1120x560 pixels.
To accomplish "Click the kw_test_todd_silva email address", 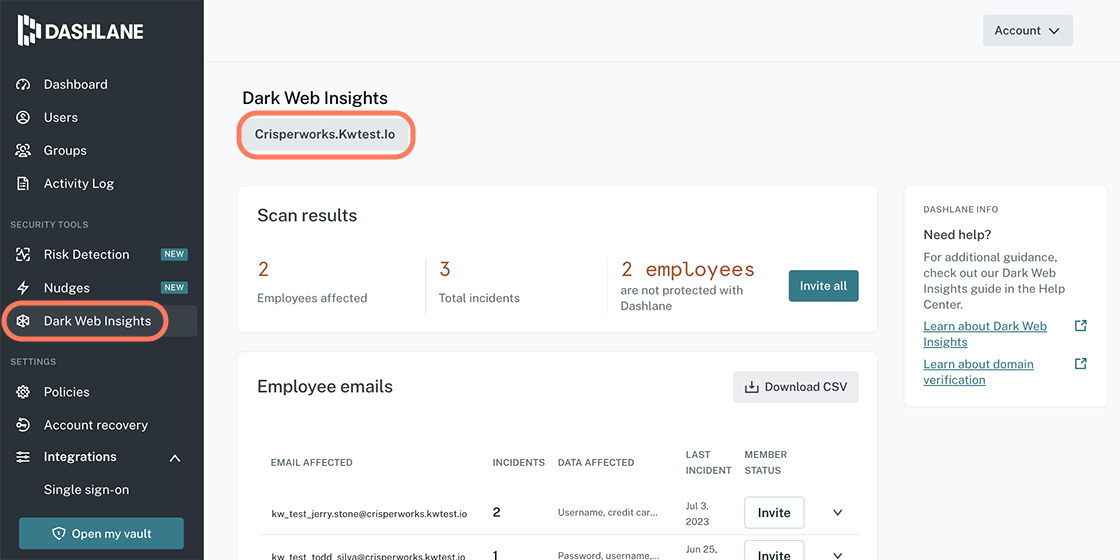I will (x=369, y=556).
